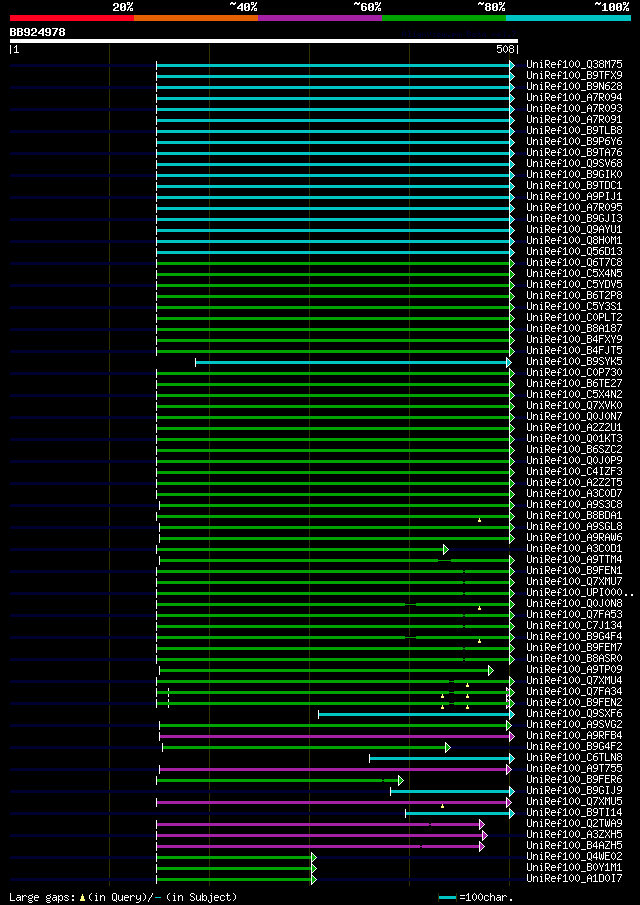
Task: Click the cyan alignment bar for C6TLN8
Action: 441,758
